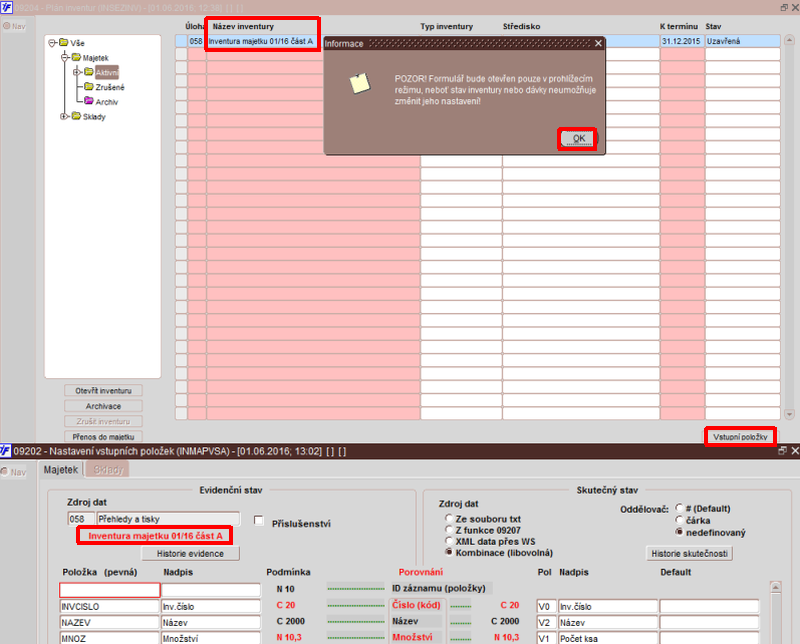Image resolution: width=800 pixels, height=644 pixels.
Task: Click the Vše root folder icon
Action: 64,42
